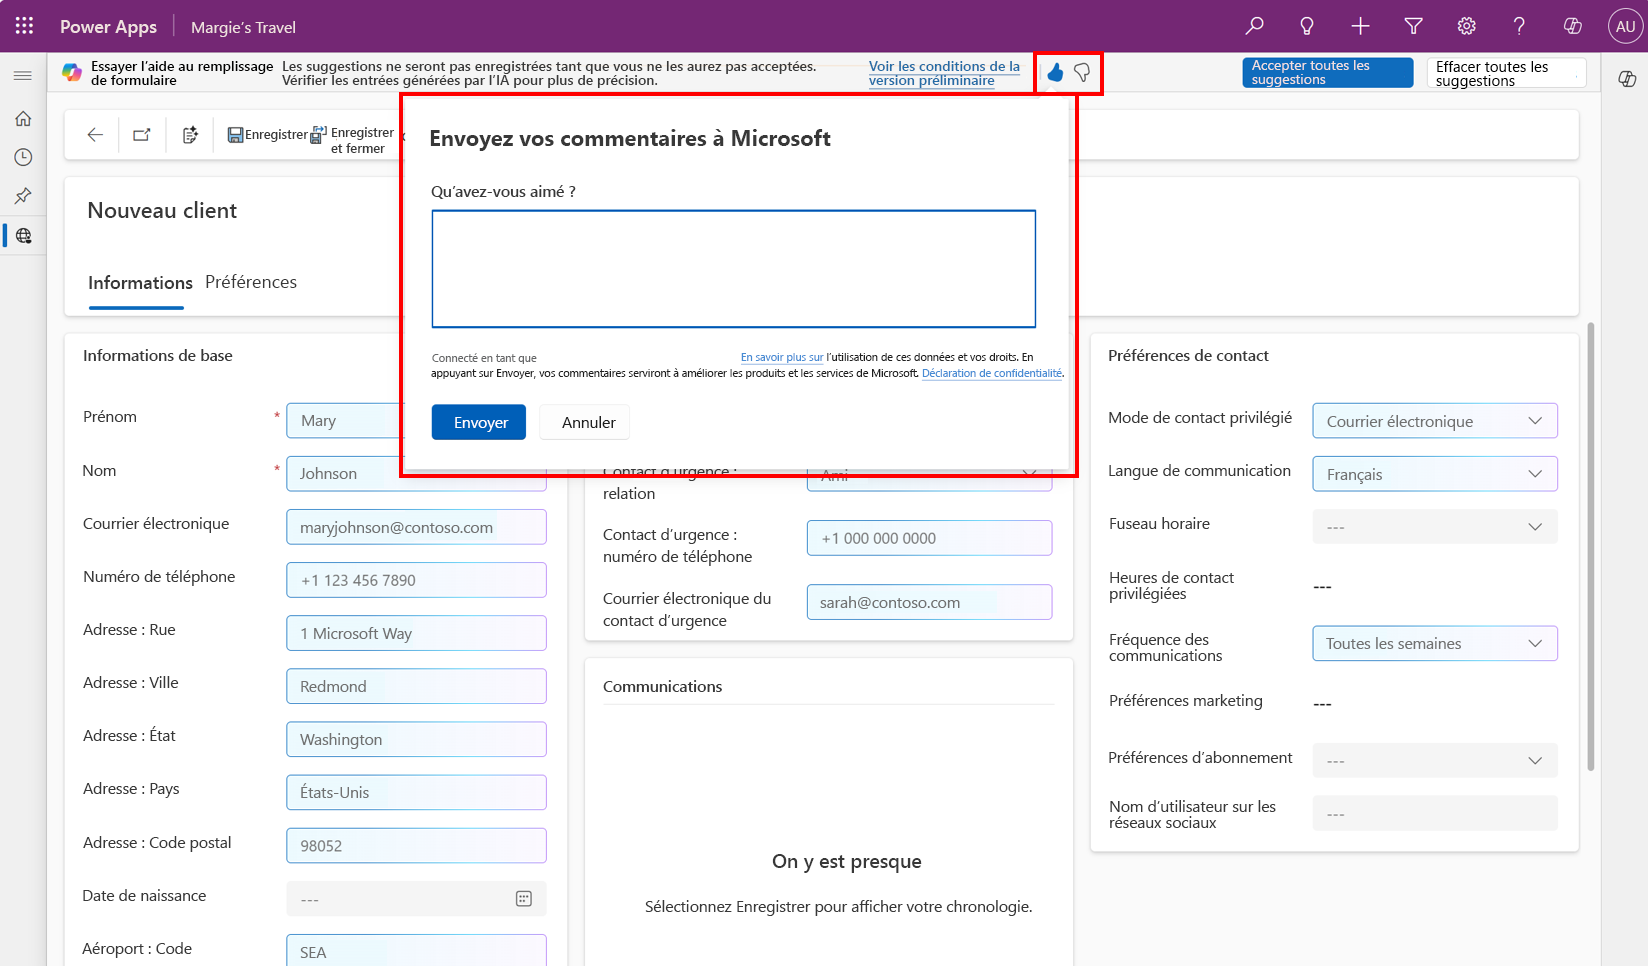Expand the hamburger navigation menu
The height and width of the screenshot is (966, 1648).
(x=23, y=75)
